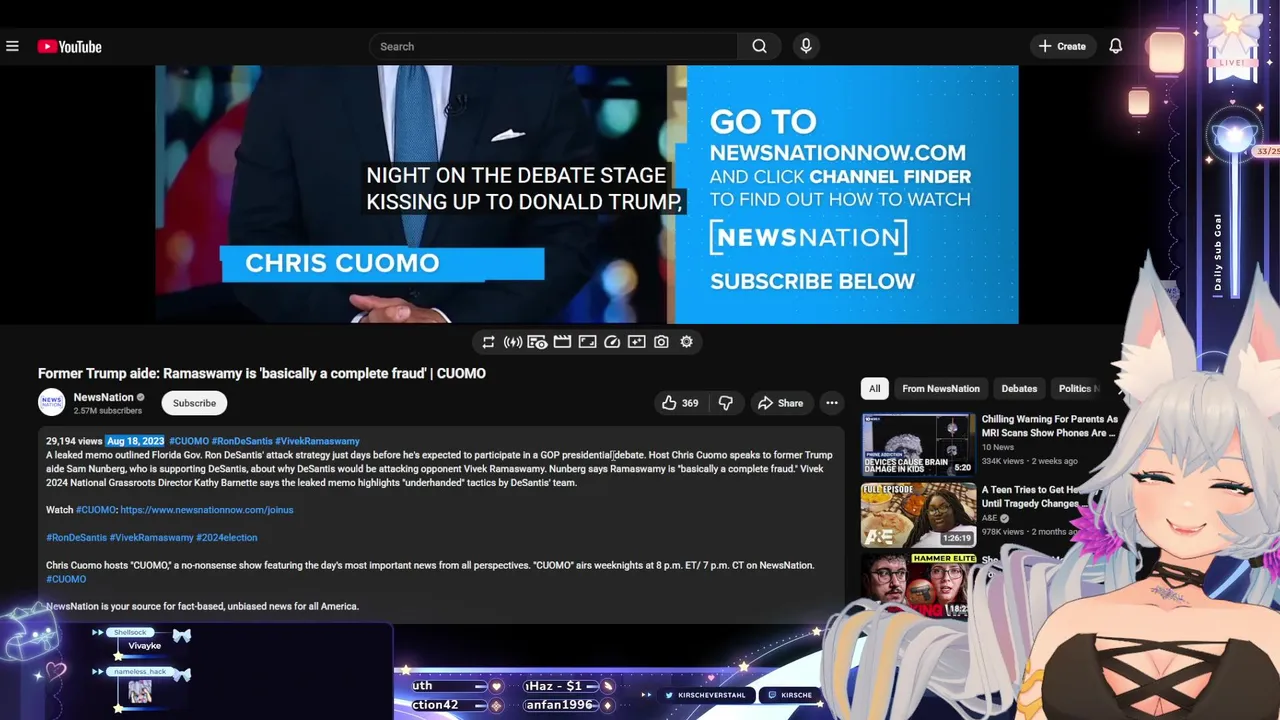Screen dimensions: 1280x720
Task: Toggle the eye-overlay visibility icon
Action: [x=537, y=342]
